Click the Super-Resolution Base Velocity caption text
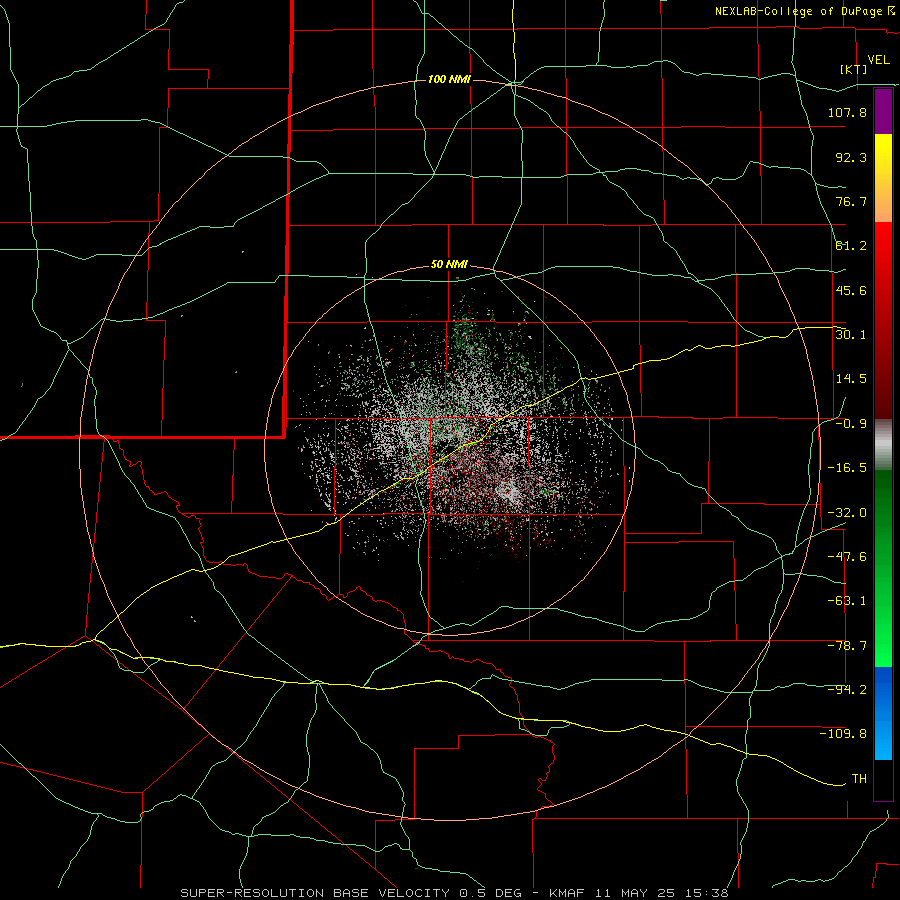The width and height of the screenshot is (900, 900). 454,893
